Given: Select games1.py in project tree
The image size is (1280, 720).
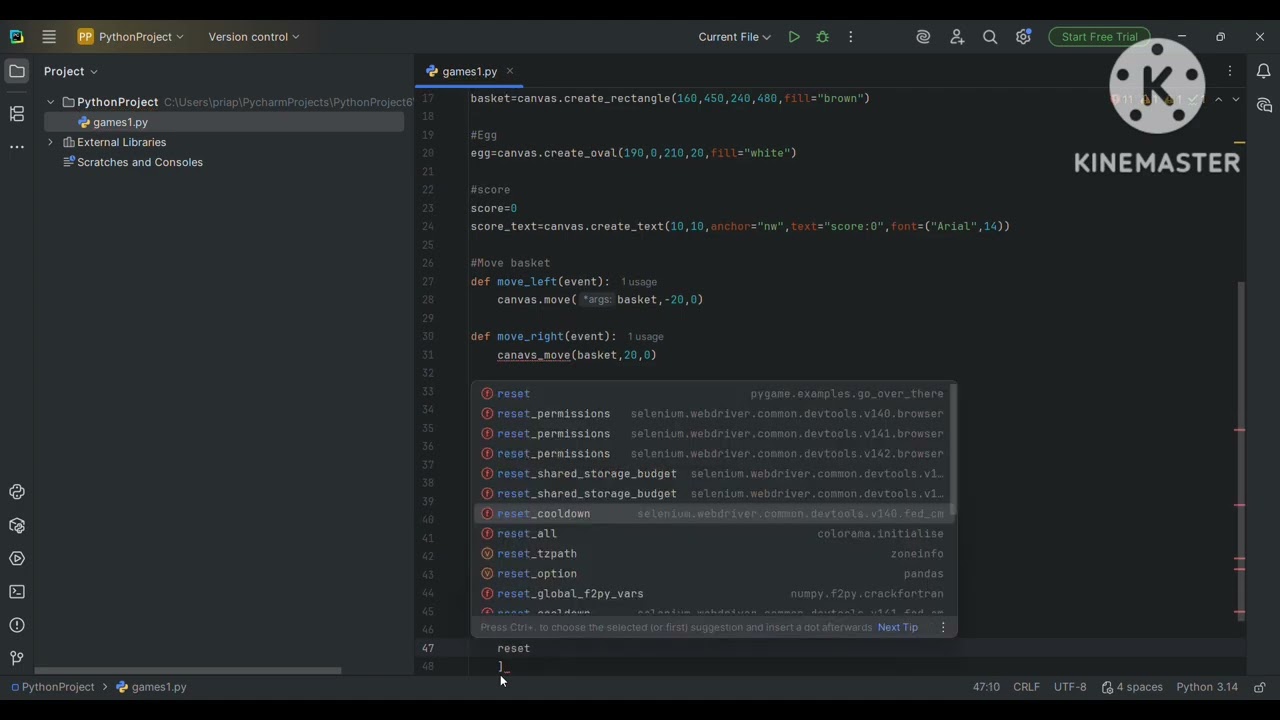Looking at the screenshot, I should [120, 122].
